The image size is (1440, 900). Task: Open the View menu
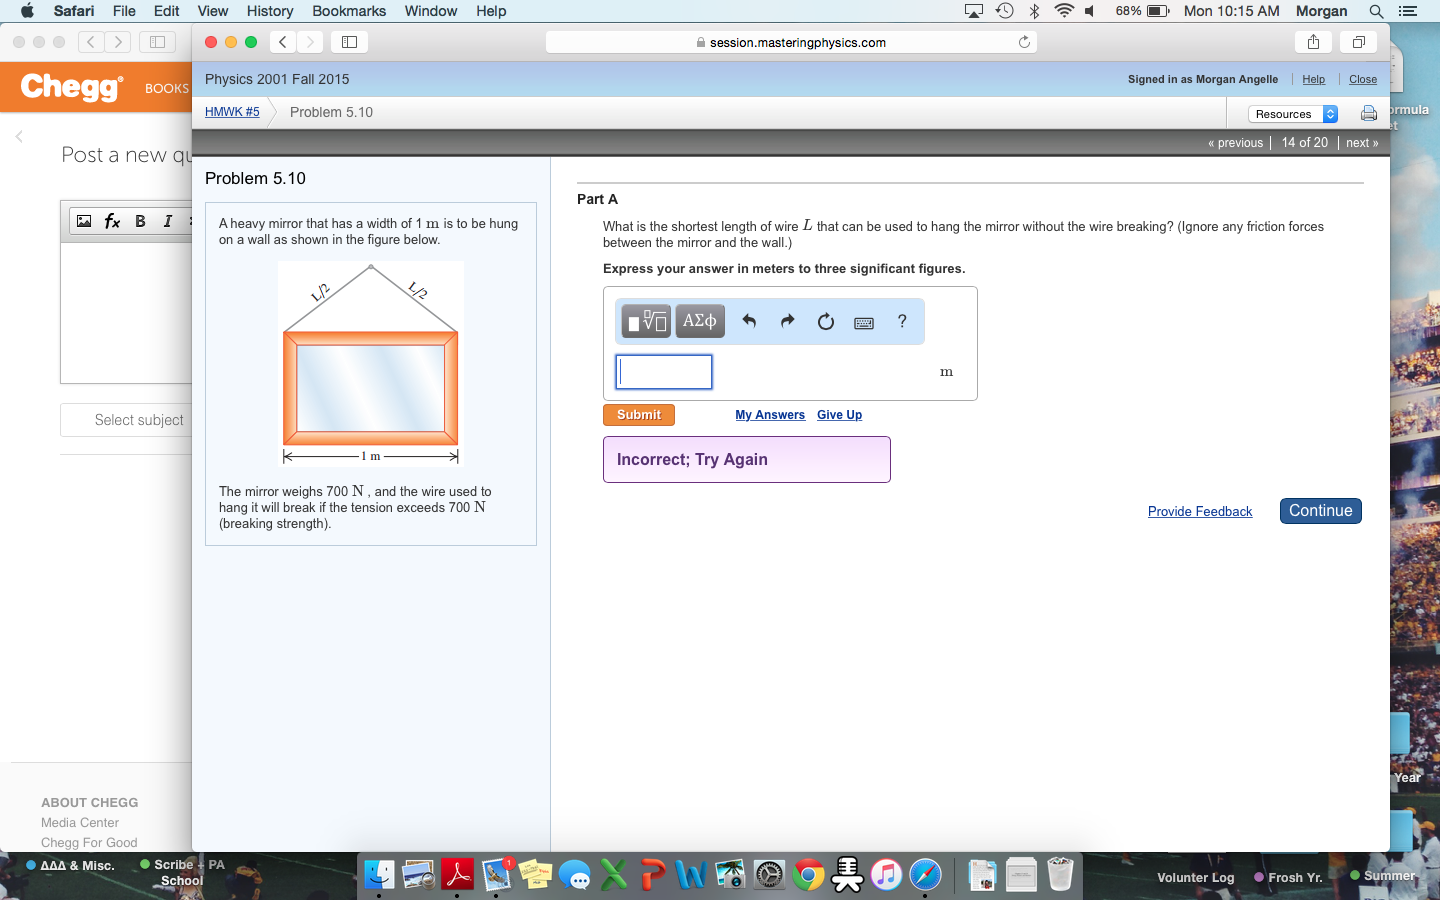click(213, 11)
